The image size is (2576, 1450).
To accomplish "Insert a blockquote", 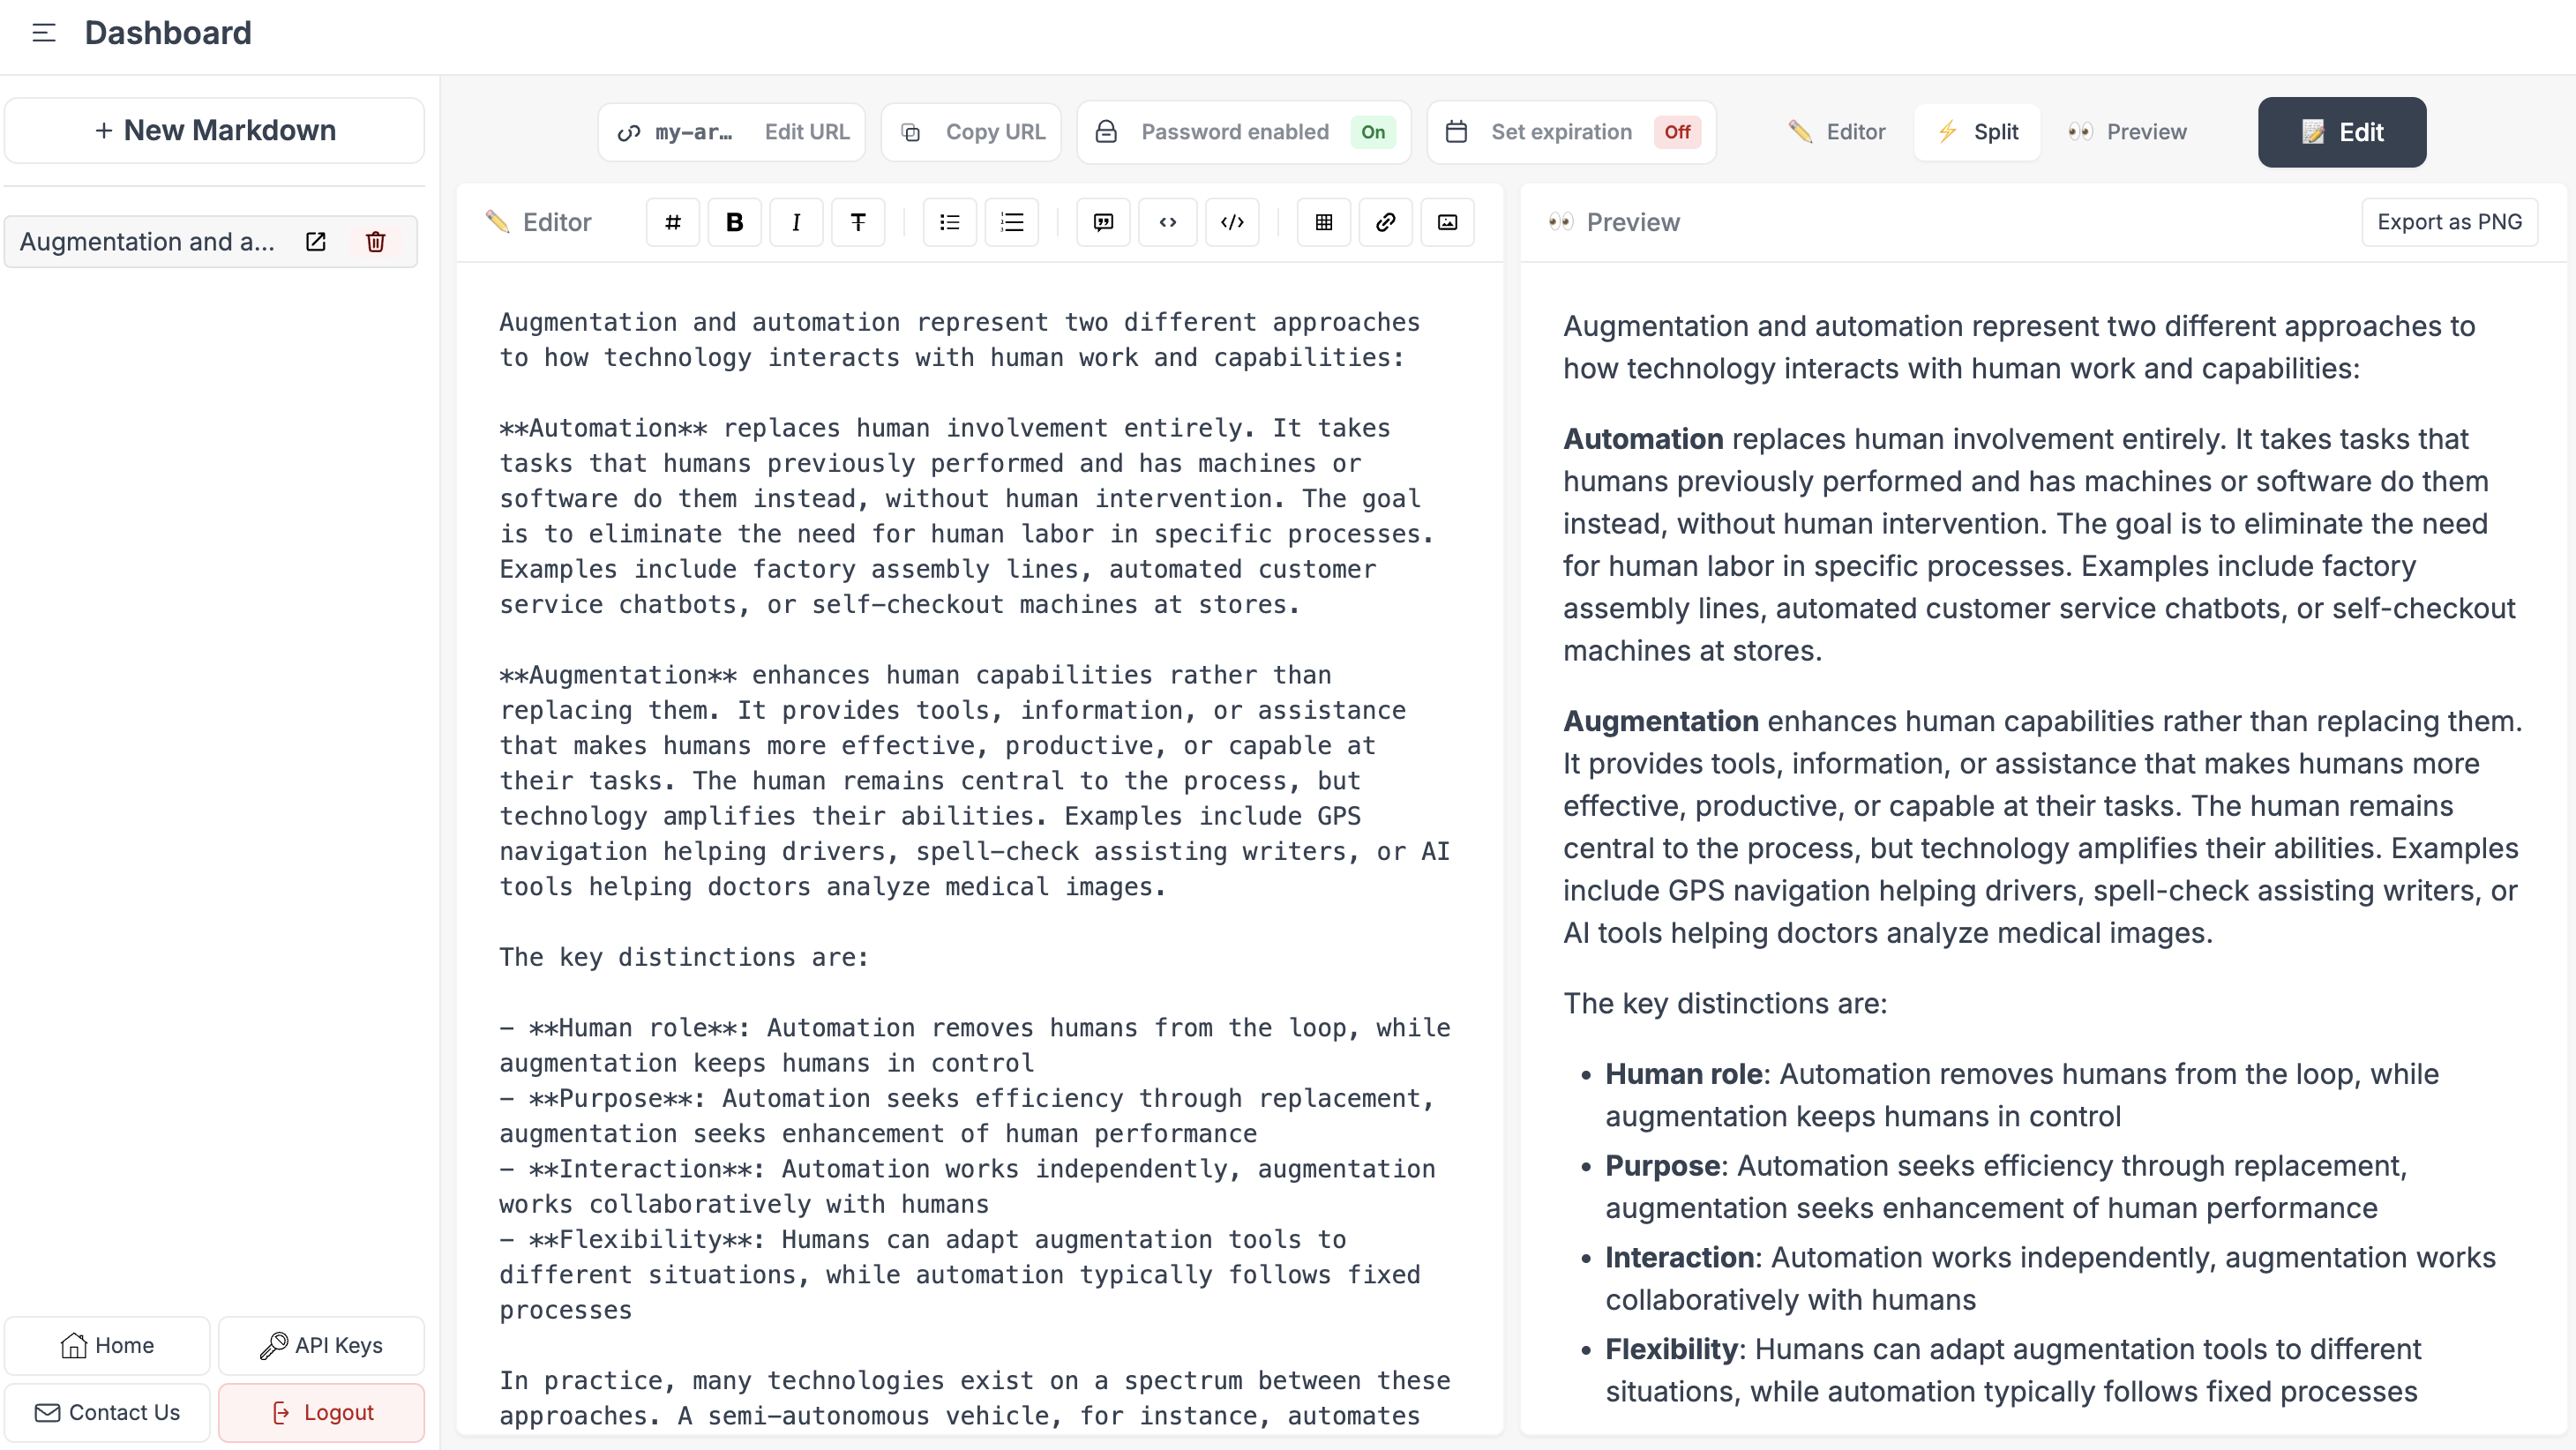I will coord(1102,222).
